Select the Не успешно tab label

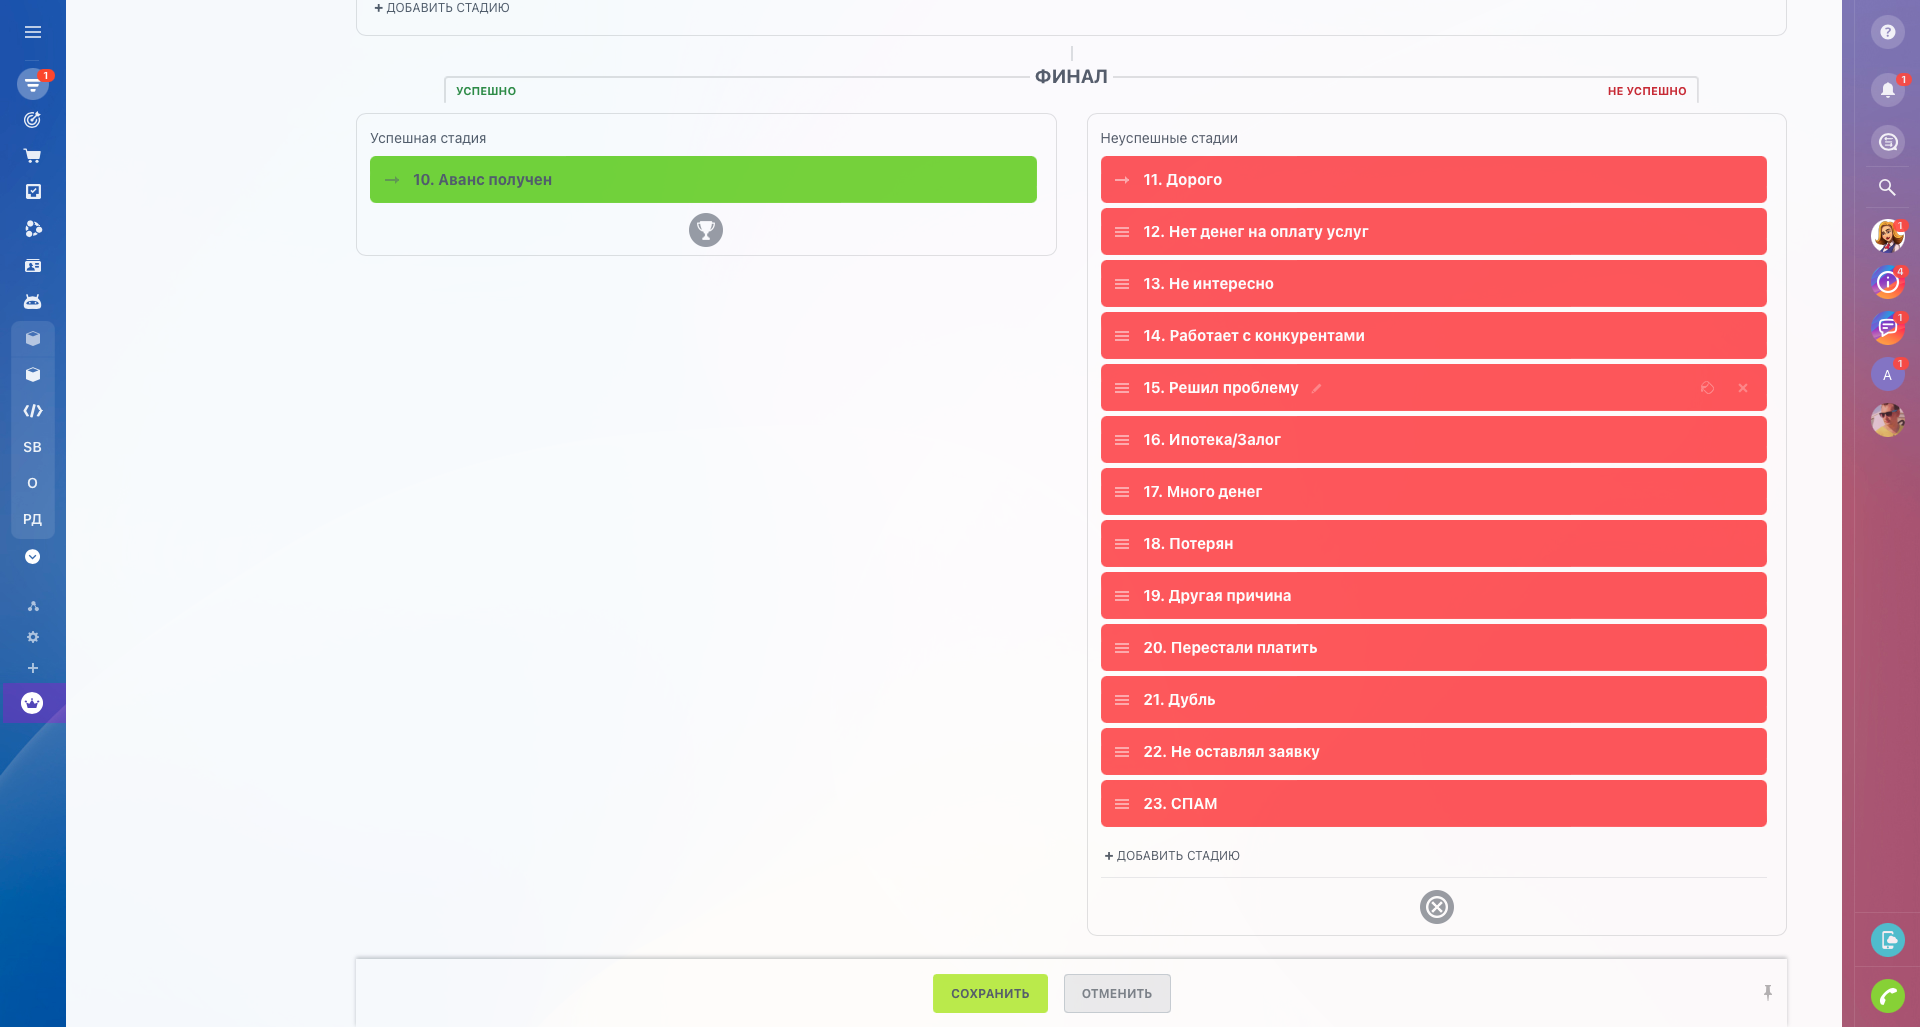click(x=1647, y=91)
